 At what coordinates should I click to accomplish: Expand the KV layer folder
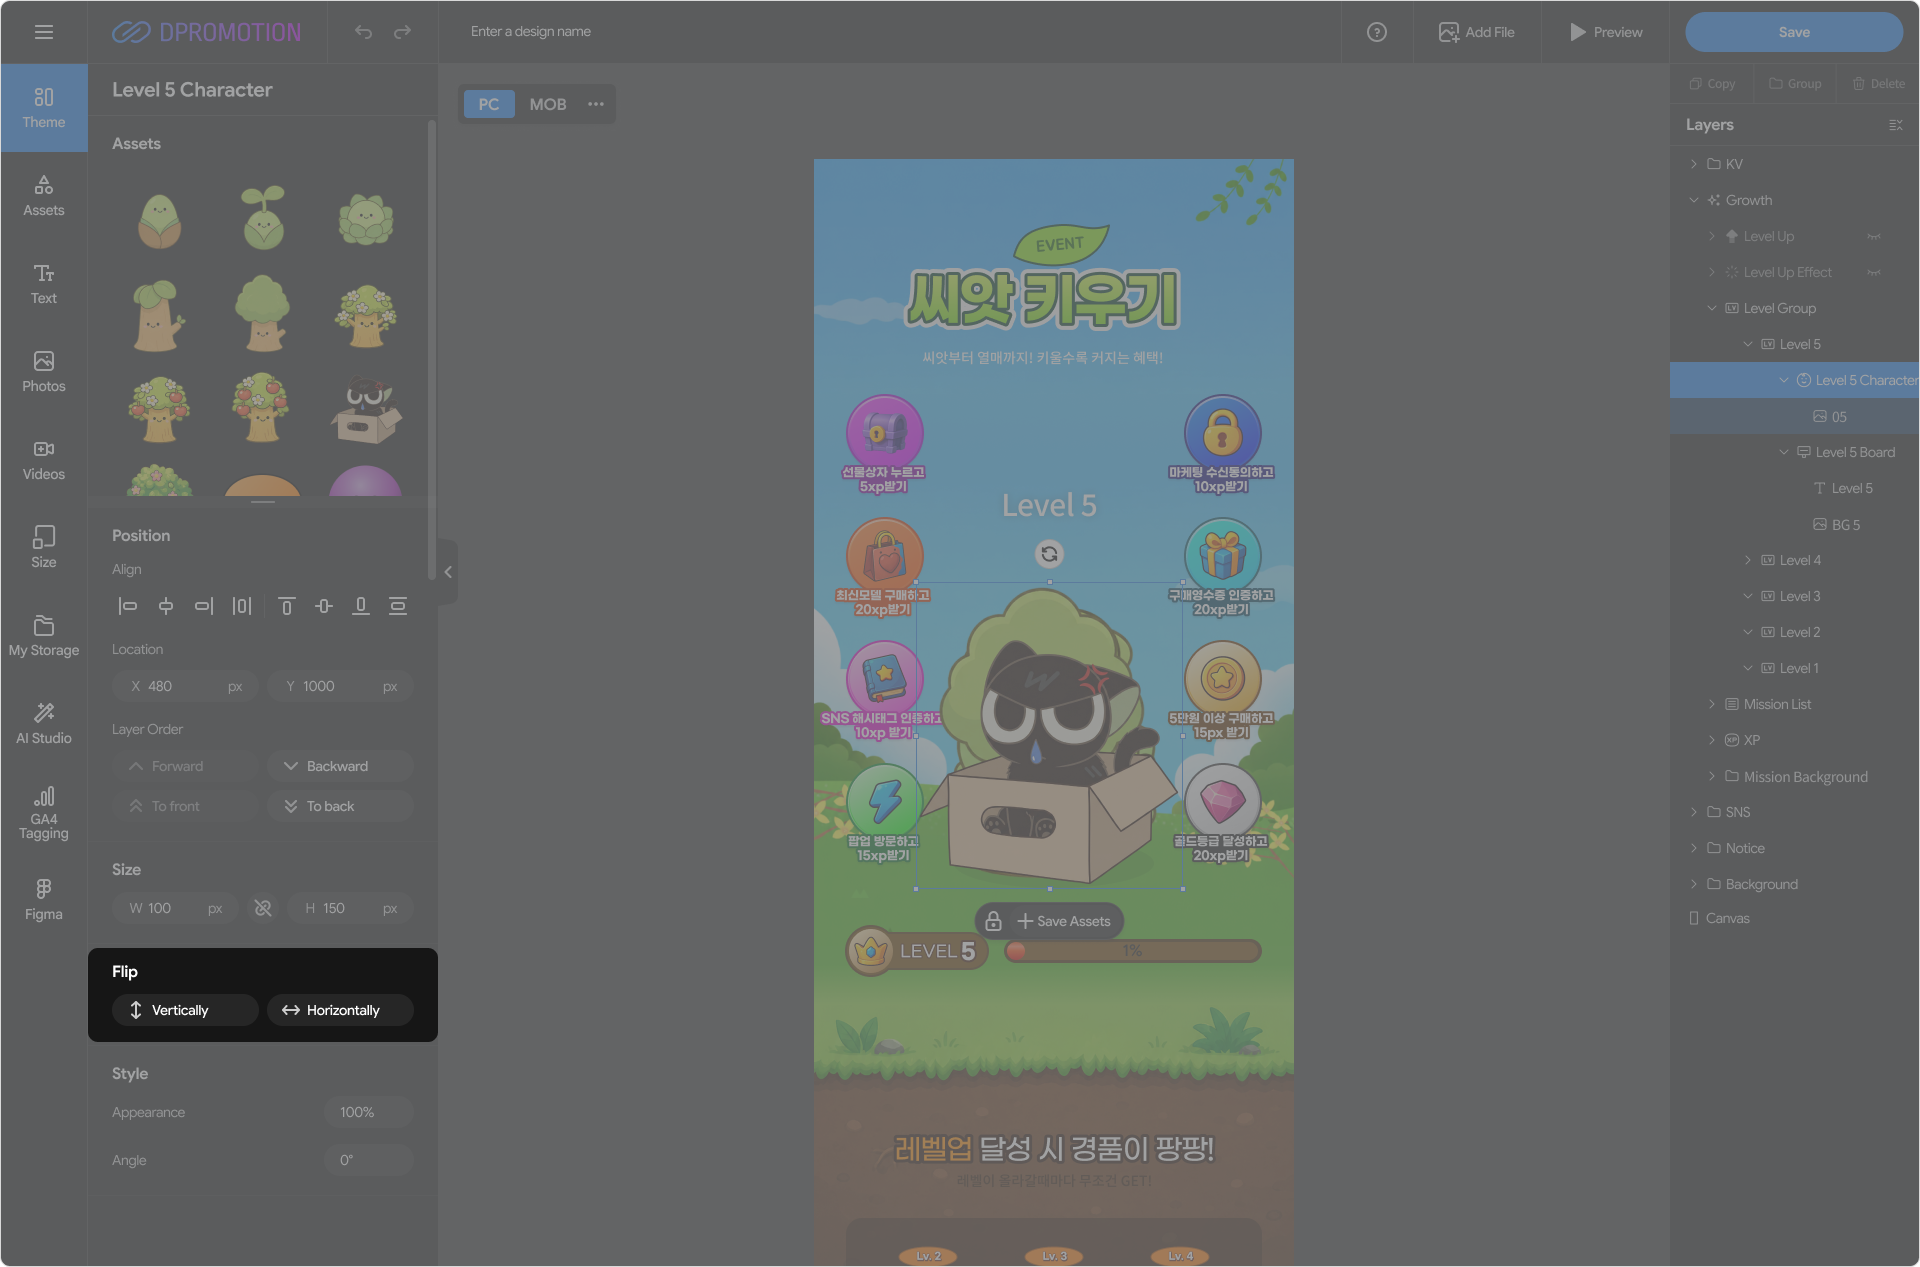(x=1693, y=164)
